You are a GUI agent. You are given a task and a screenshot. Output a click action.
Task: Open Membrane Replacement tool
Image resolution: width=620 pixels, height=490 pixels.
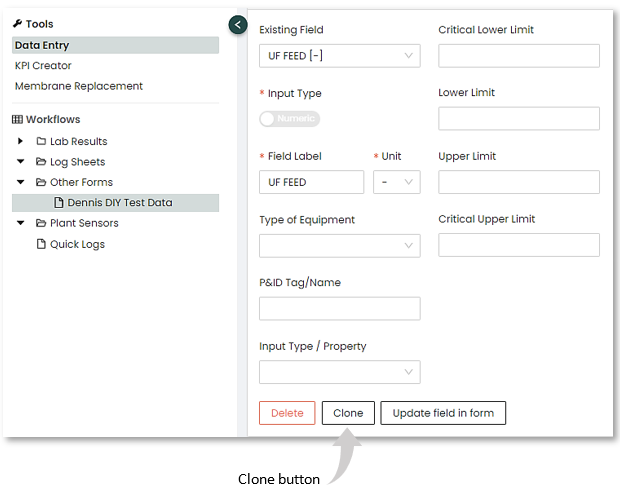pos(78,86)
